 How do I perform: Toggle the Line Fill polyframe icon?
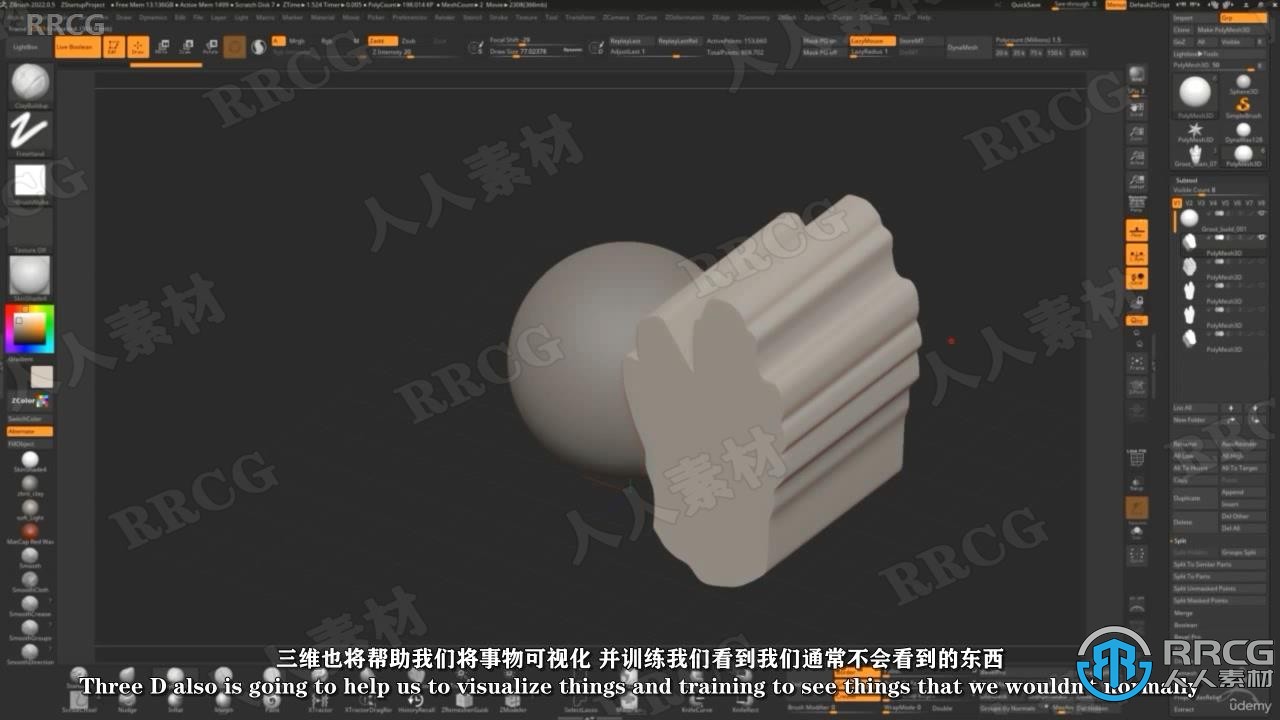pyautogui.click(x=1136, y=459)
